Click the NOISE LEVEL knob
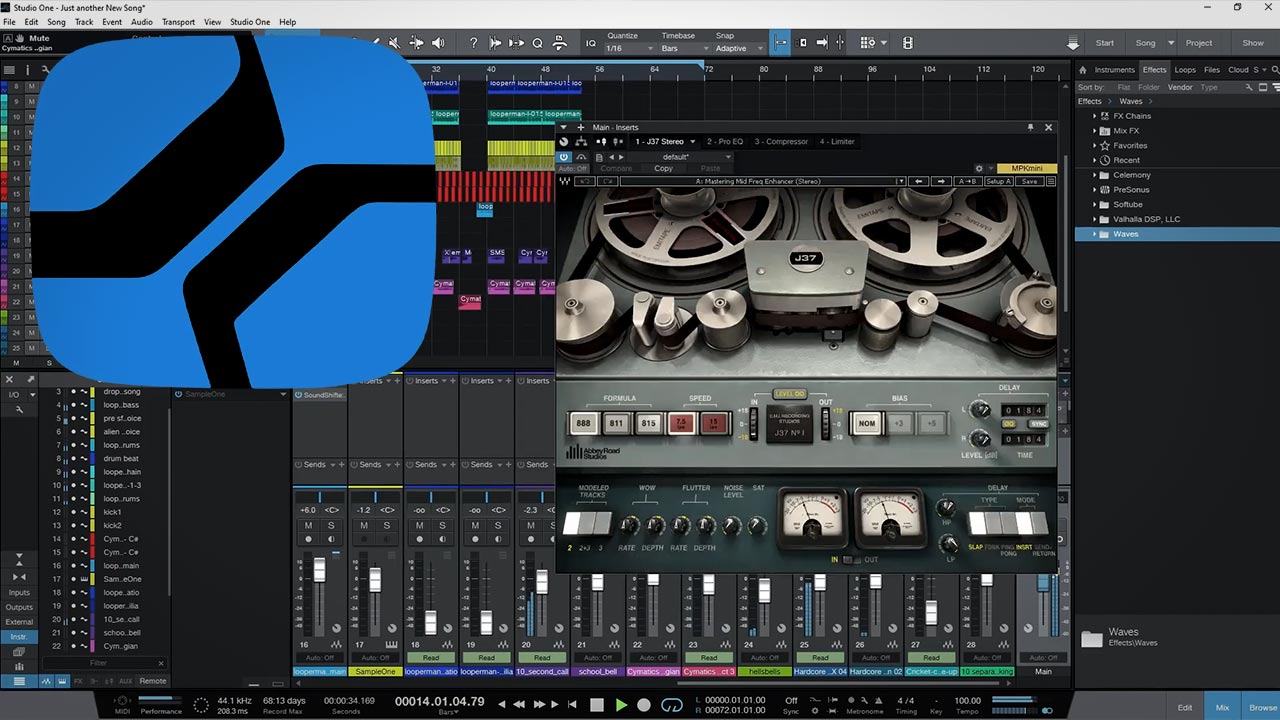Image resolution: width=1280 pixels, height=720 pixels. click(732, 526)
